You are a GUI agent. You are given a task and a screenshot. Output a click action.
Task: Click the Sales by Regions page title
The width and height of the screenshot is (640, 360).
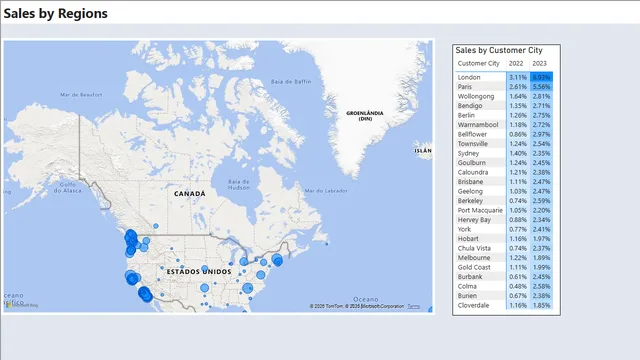56,13
